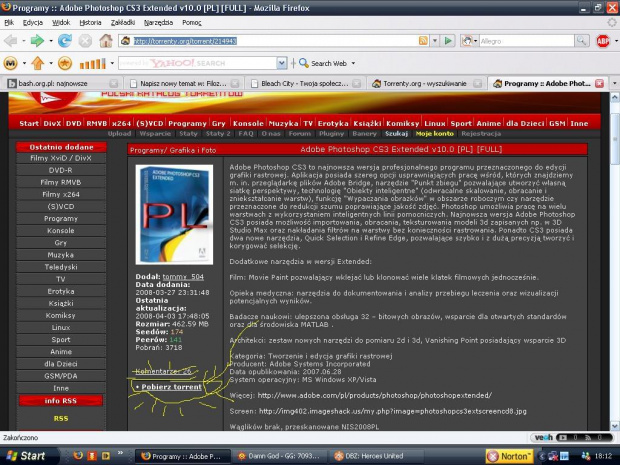Image resolution: width=620 pixels, height=465 pixels.
Task: Click the Stop loading icon
Action: [x=85, y=41]
